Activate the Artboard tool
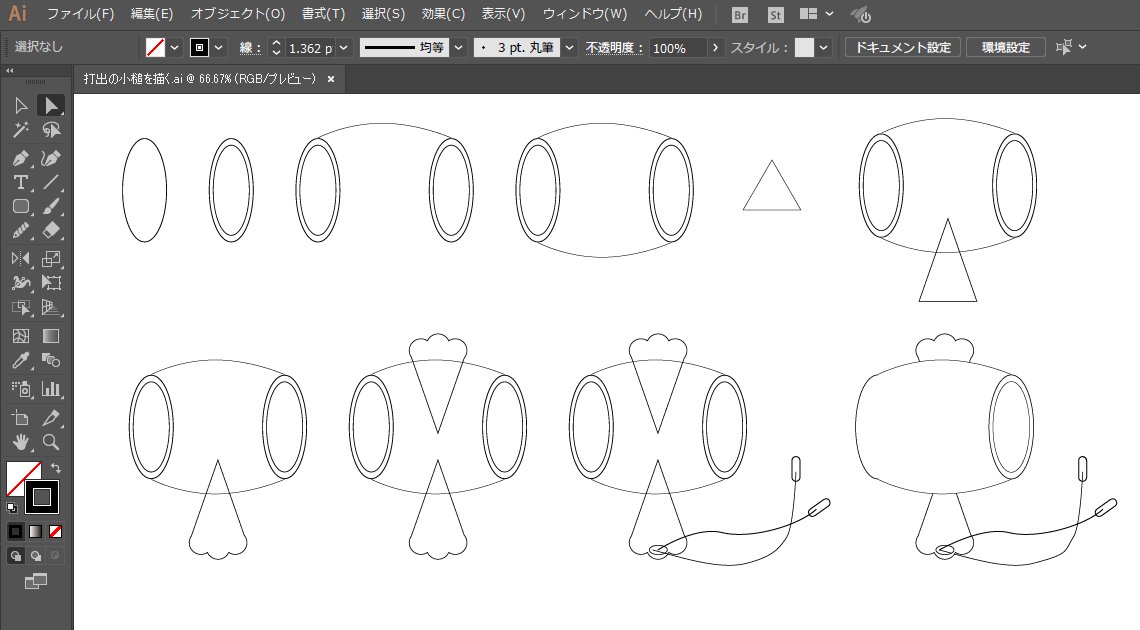This screenshot has width=1140, height=630. [x=21, y=417]
